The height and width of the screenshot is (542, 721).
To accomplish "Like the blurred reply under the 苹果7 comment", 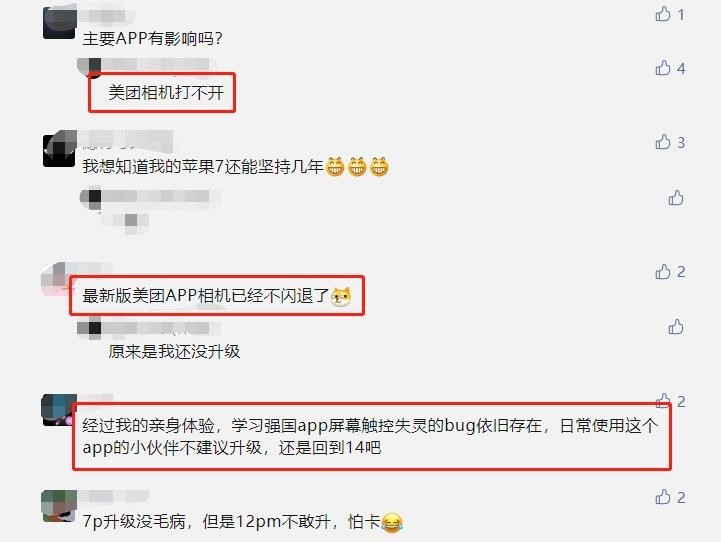I will (675, 198).
